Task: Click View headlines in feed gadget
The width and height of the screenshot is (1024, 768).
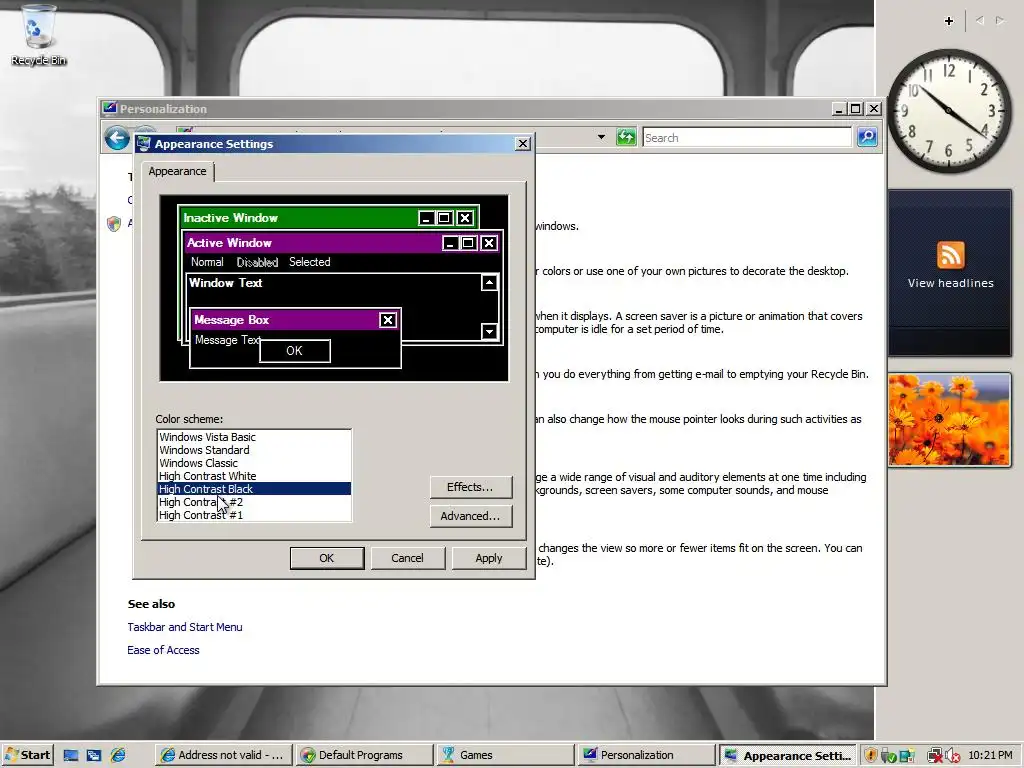Action: tap(950, 283)
